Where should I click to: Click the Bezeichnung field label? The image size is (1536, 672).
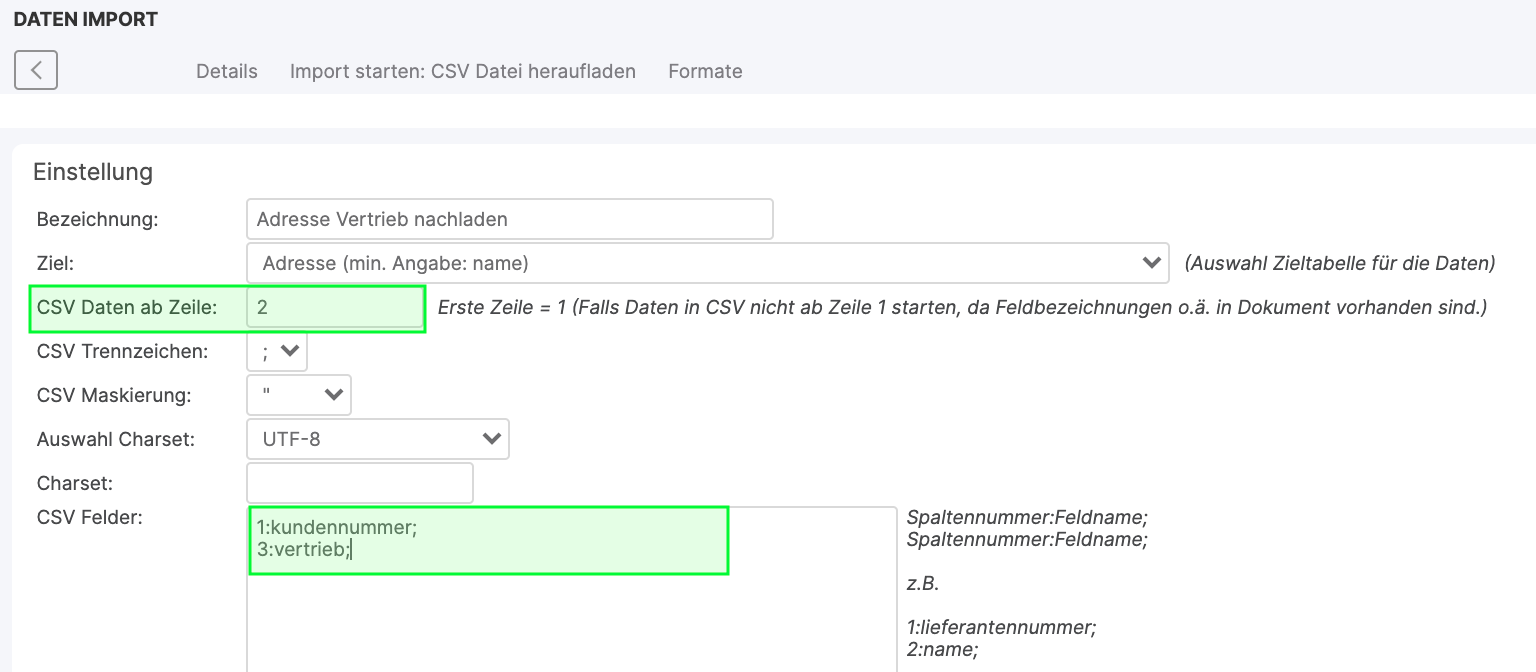[x=97, y=220]
